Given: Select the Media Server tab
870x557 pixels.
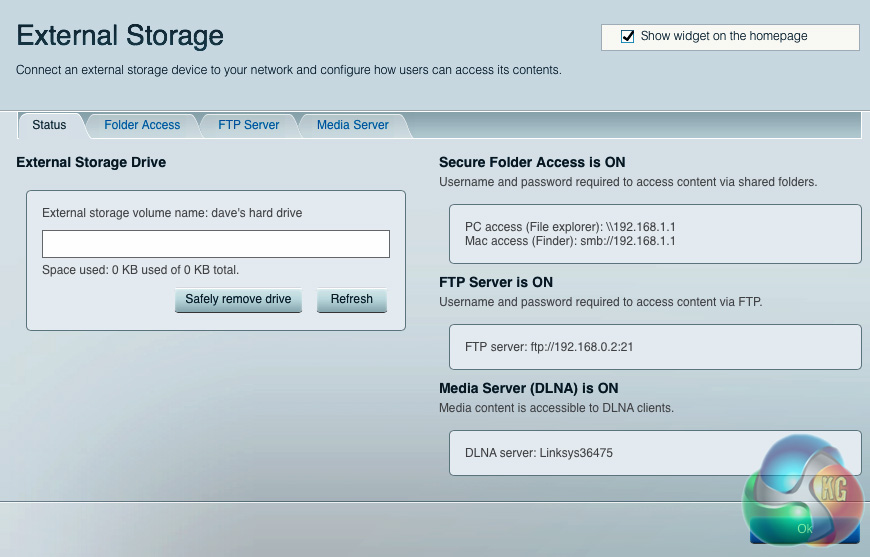Looking at the screenshot, I should tap(352, 125).
